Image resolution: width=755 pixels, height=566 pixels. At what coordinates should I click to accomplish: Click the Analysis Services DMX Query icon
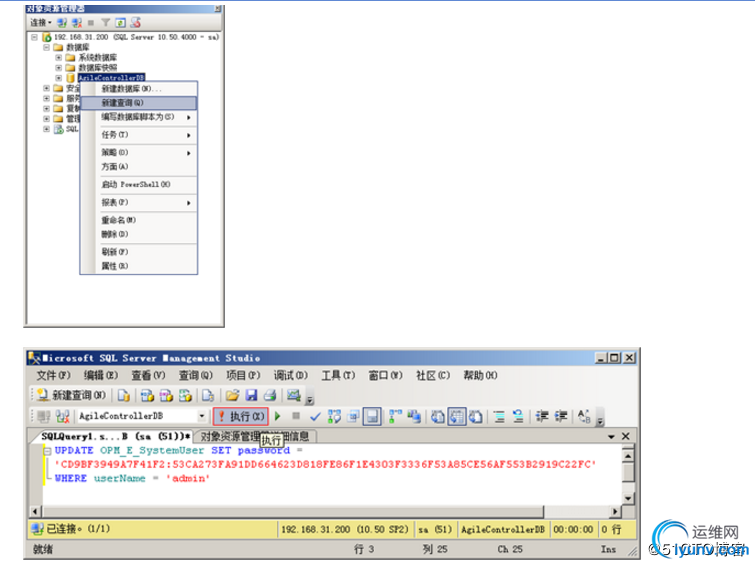(x=166, y=395)
